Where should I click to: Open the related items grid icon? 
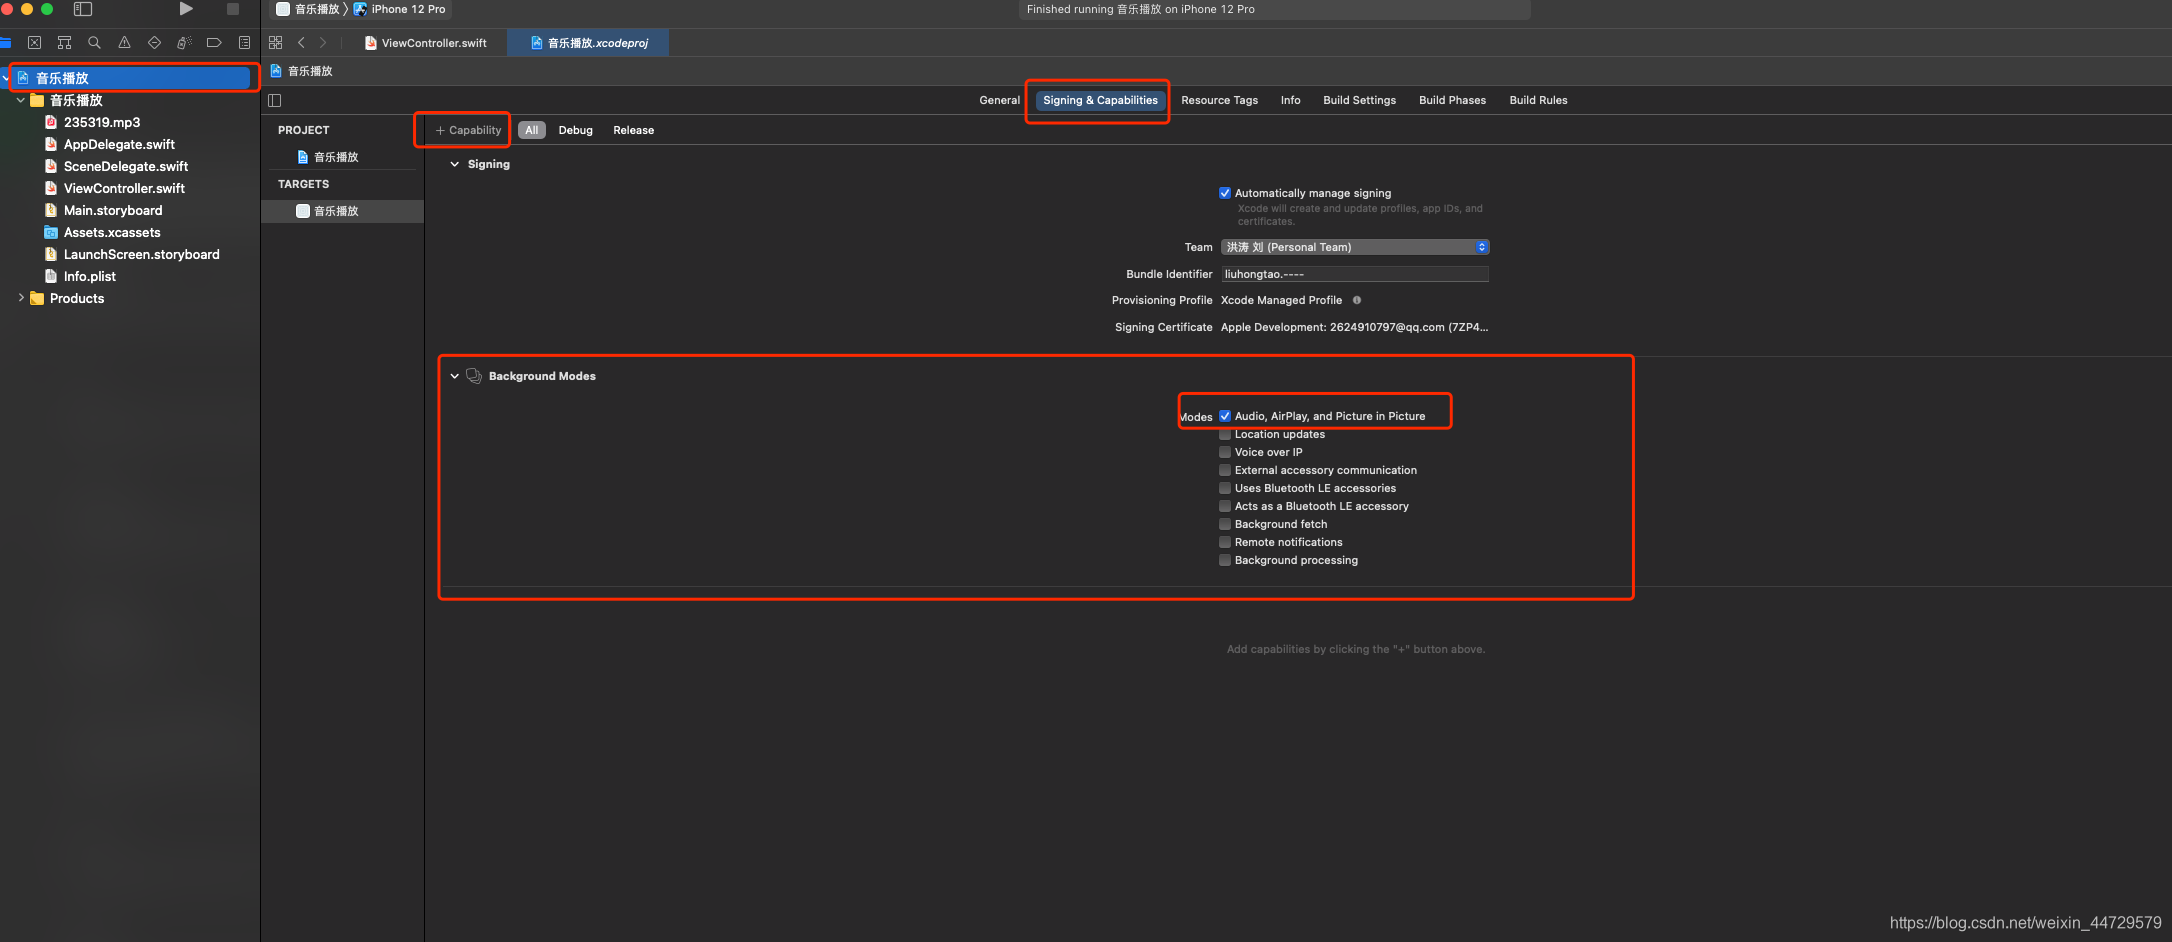276,43
